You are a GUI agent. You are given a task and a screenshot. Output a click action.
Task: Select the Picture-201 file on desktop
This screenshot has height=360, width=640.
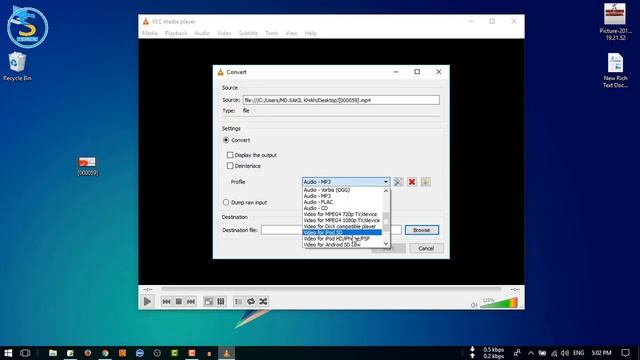click(616, 22)
